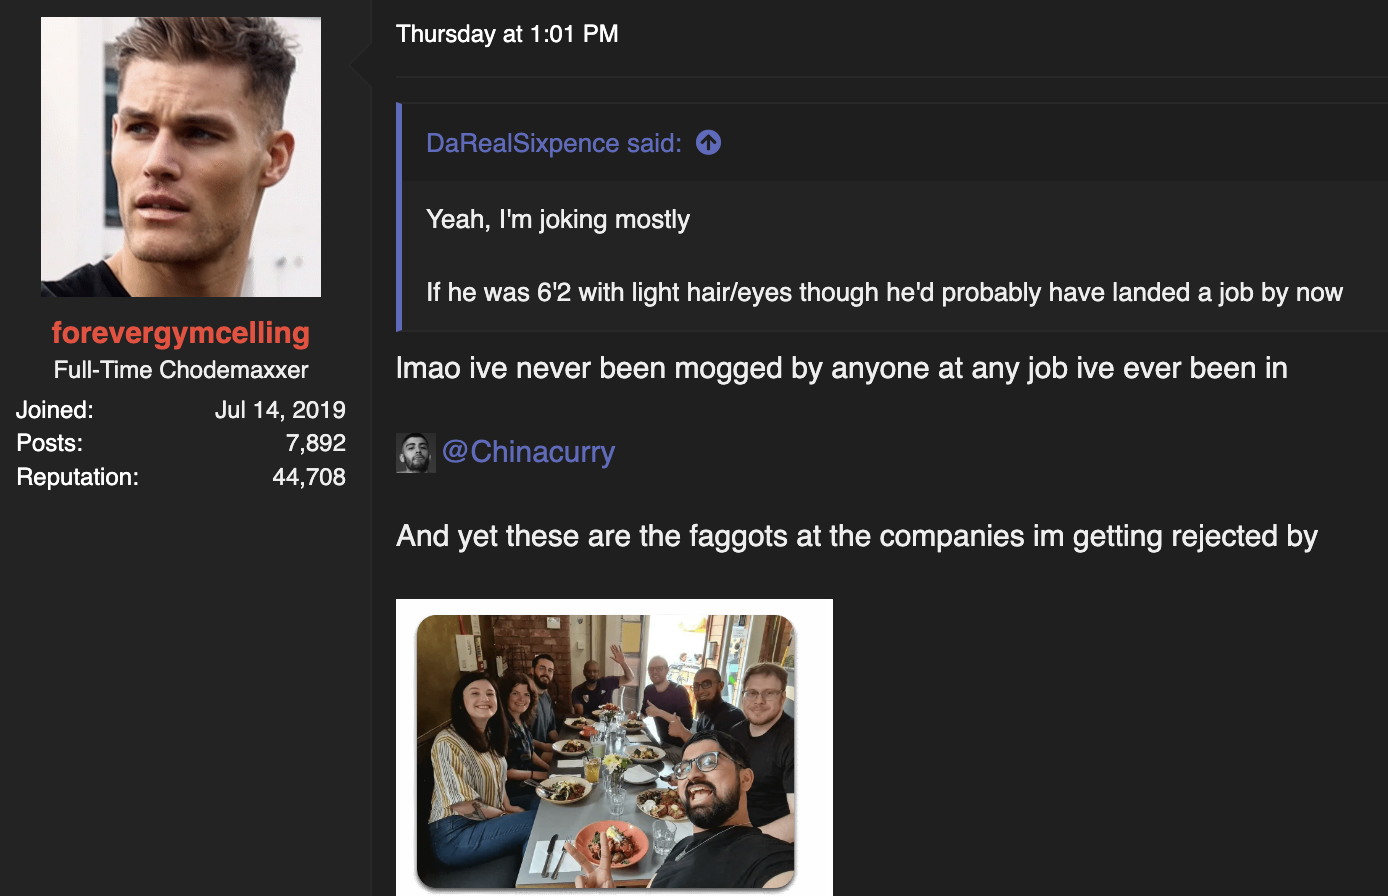1388x896 pixels.
Task: Click the reputation score 44,708
Action: [308, 477]
